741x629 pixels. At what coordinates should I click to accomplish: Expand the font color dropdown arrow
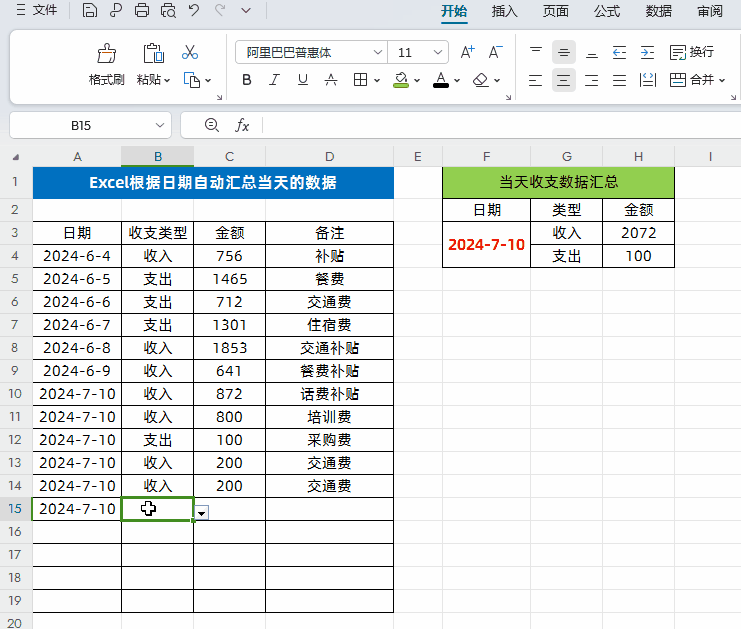pyautogui.click(x=457, y=80)
